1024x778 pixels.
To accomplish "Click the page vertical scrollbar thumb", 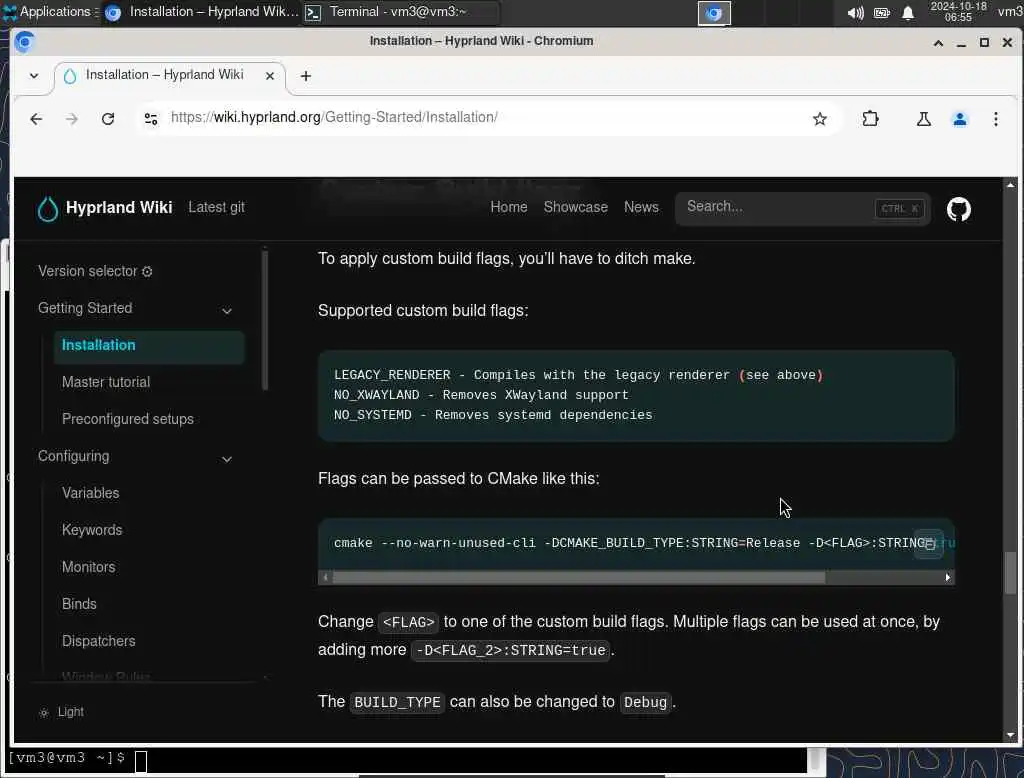I will pyautogui.click(x=1010, y=574).
